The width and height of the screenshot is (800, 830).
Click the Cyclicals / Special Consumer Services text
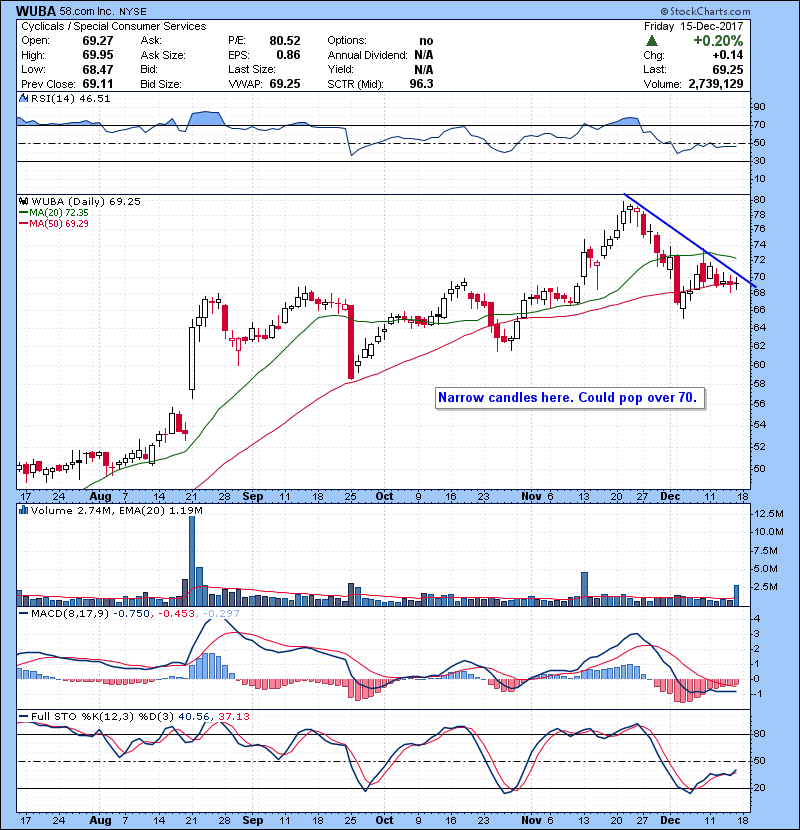pyautogui.click(x=114, y=26)
